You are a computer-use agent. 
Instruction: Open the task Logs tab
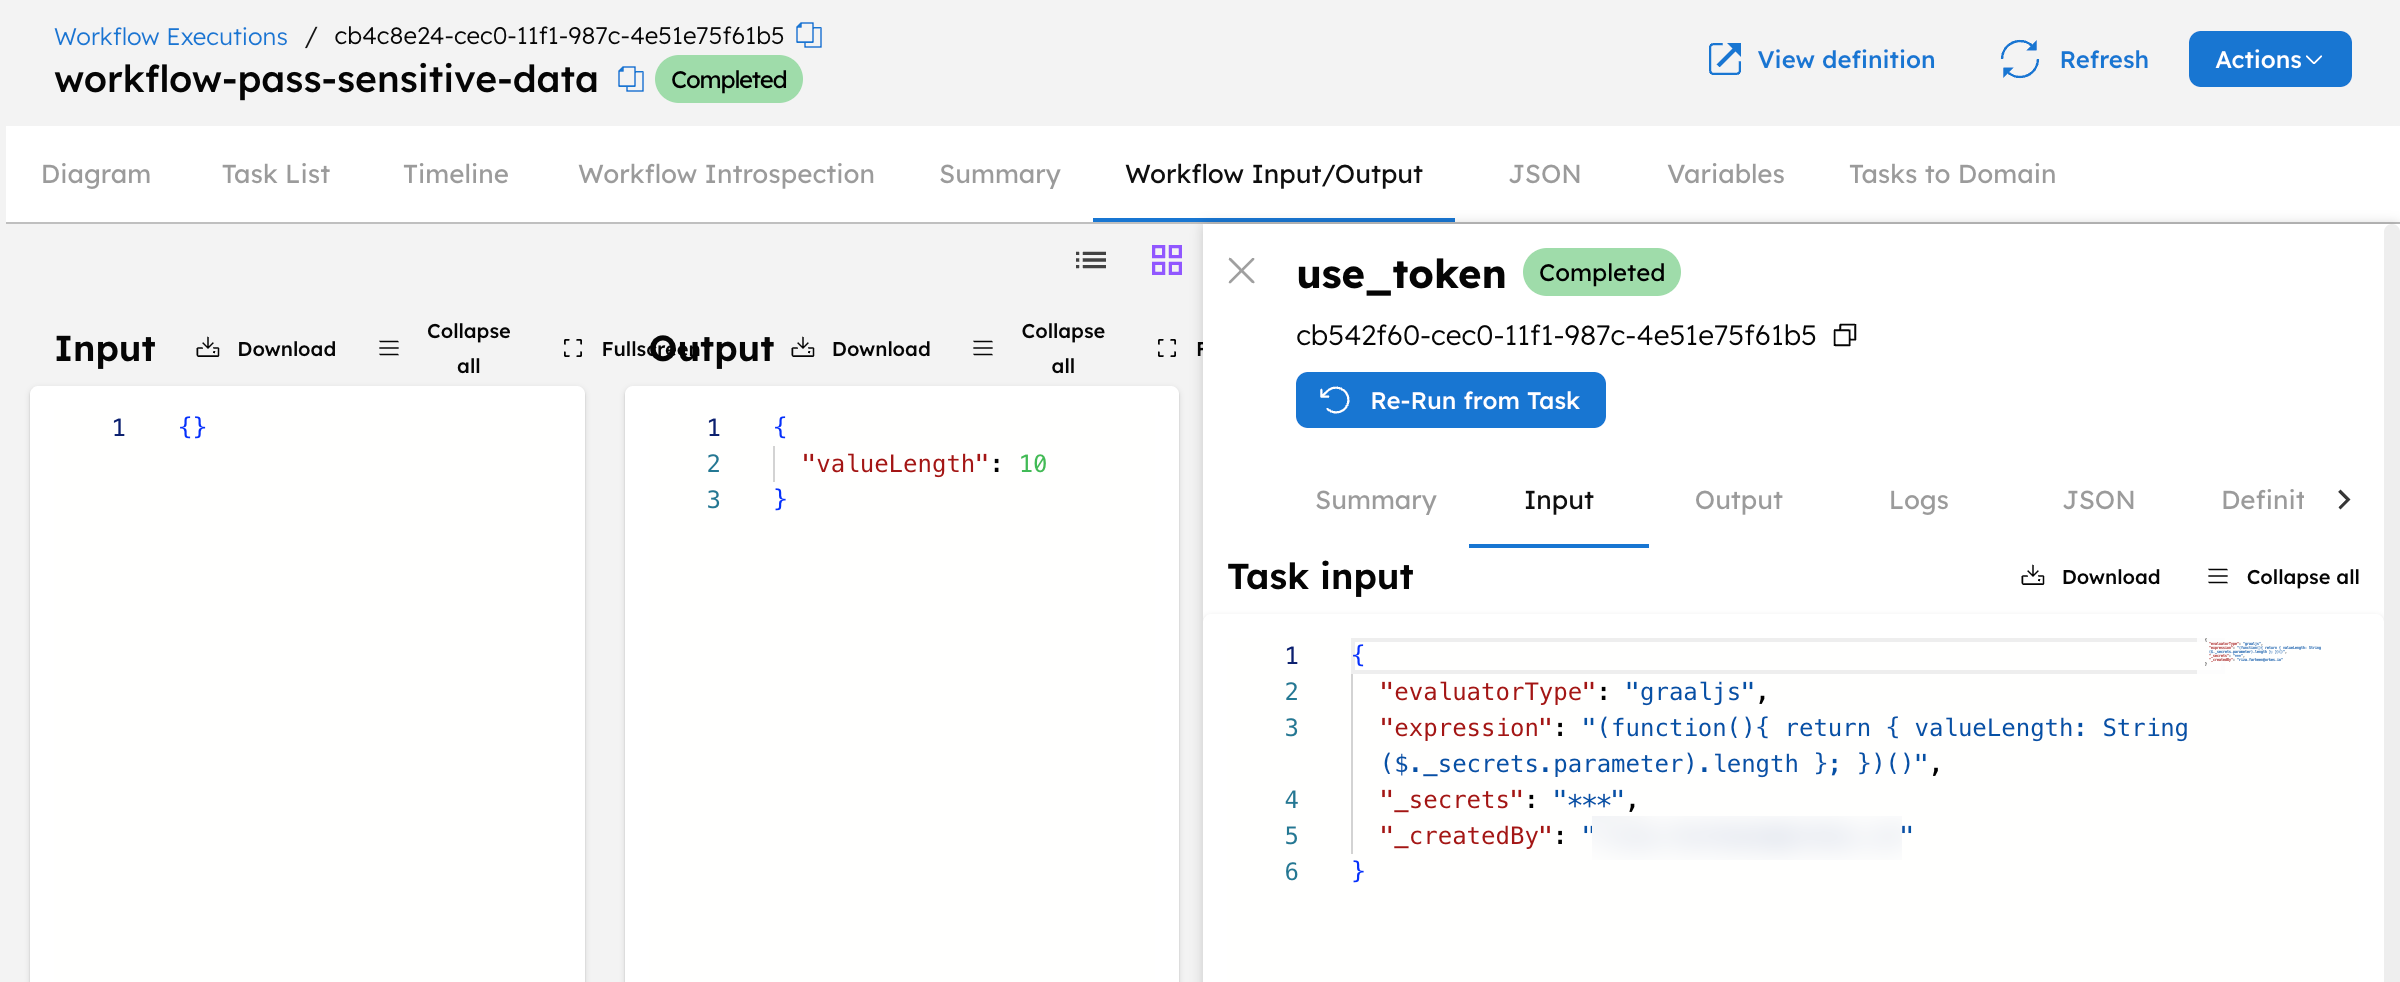coord(1919,500)
